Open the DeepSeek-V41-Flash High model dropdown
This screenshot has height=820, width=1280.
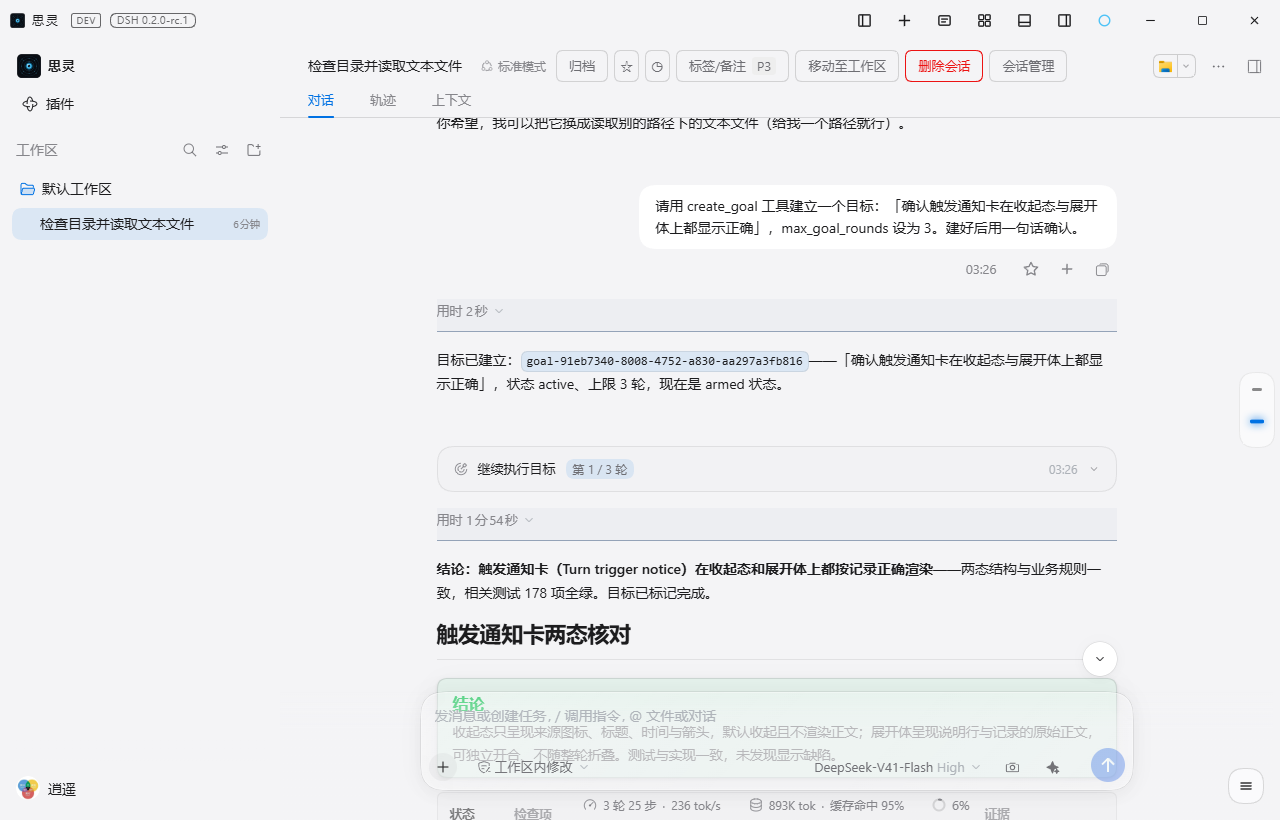897,767
